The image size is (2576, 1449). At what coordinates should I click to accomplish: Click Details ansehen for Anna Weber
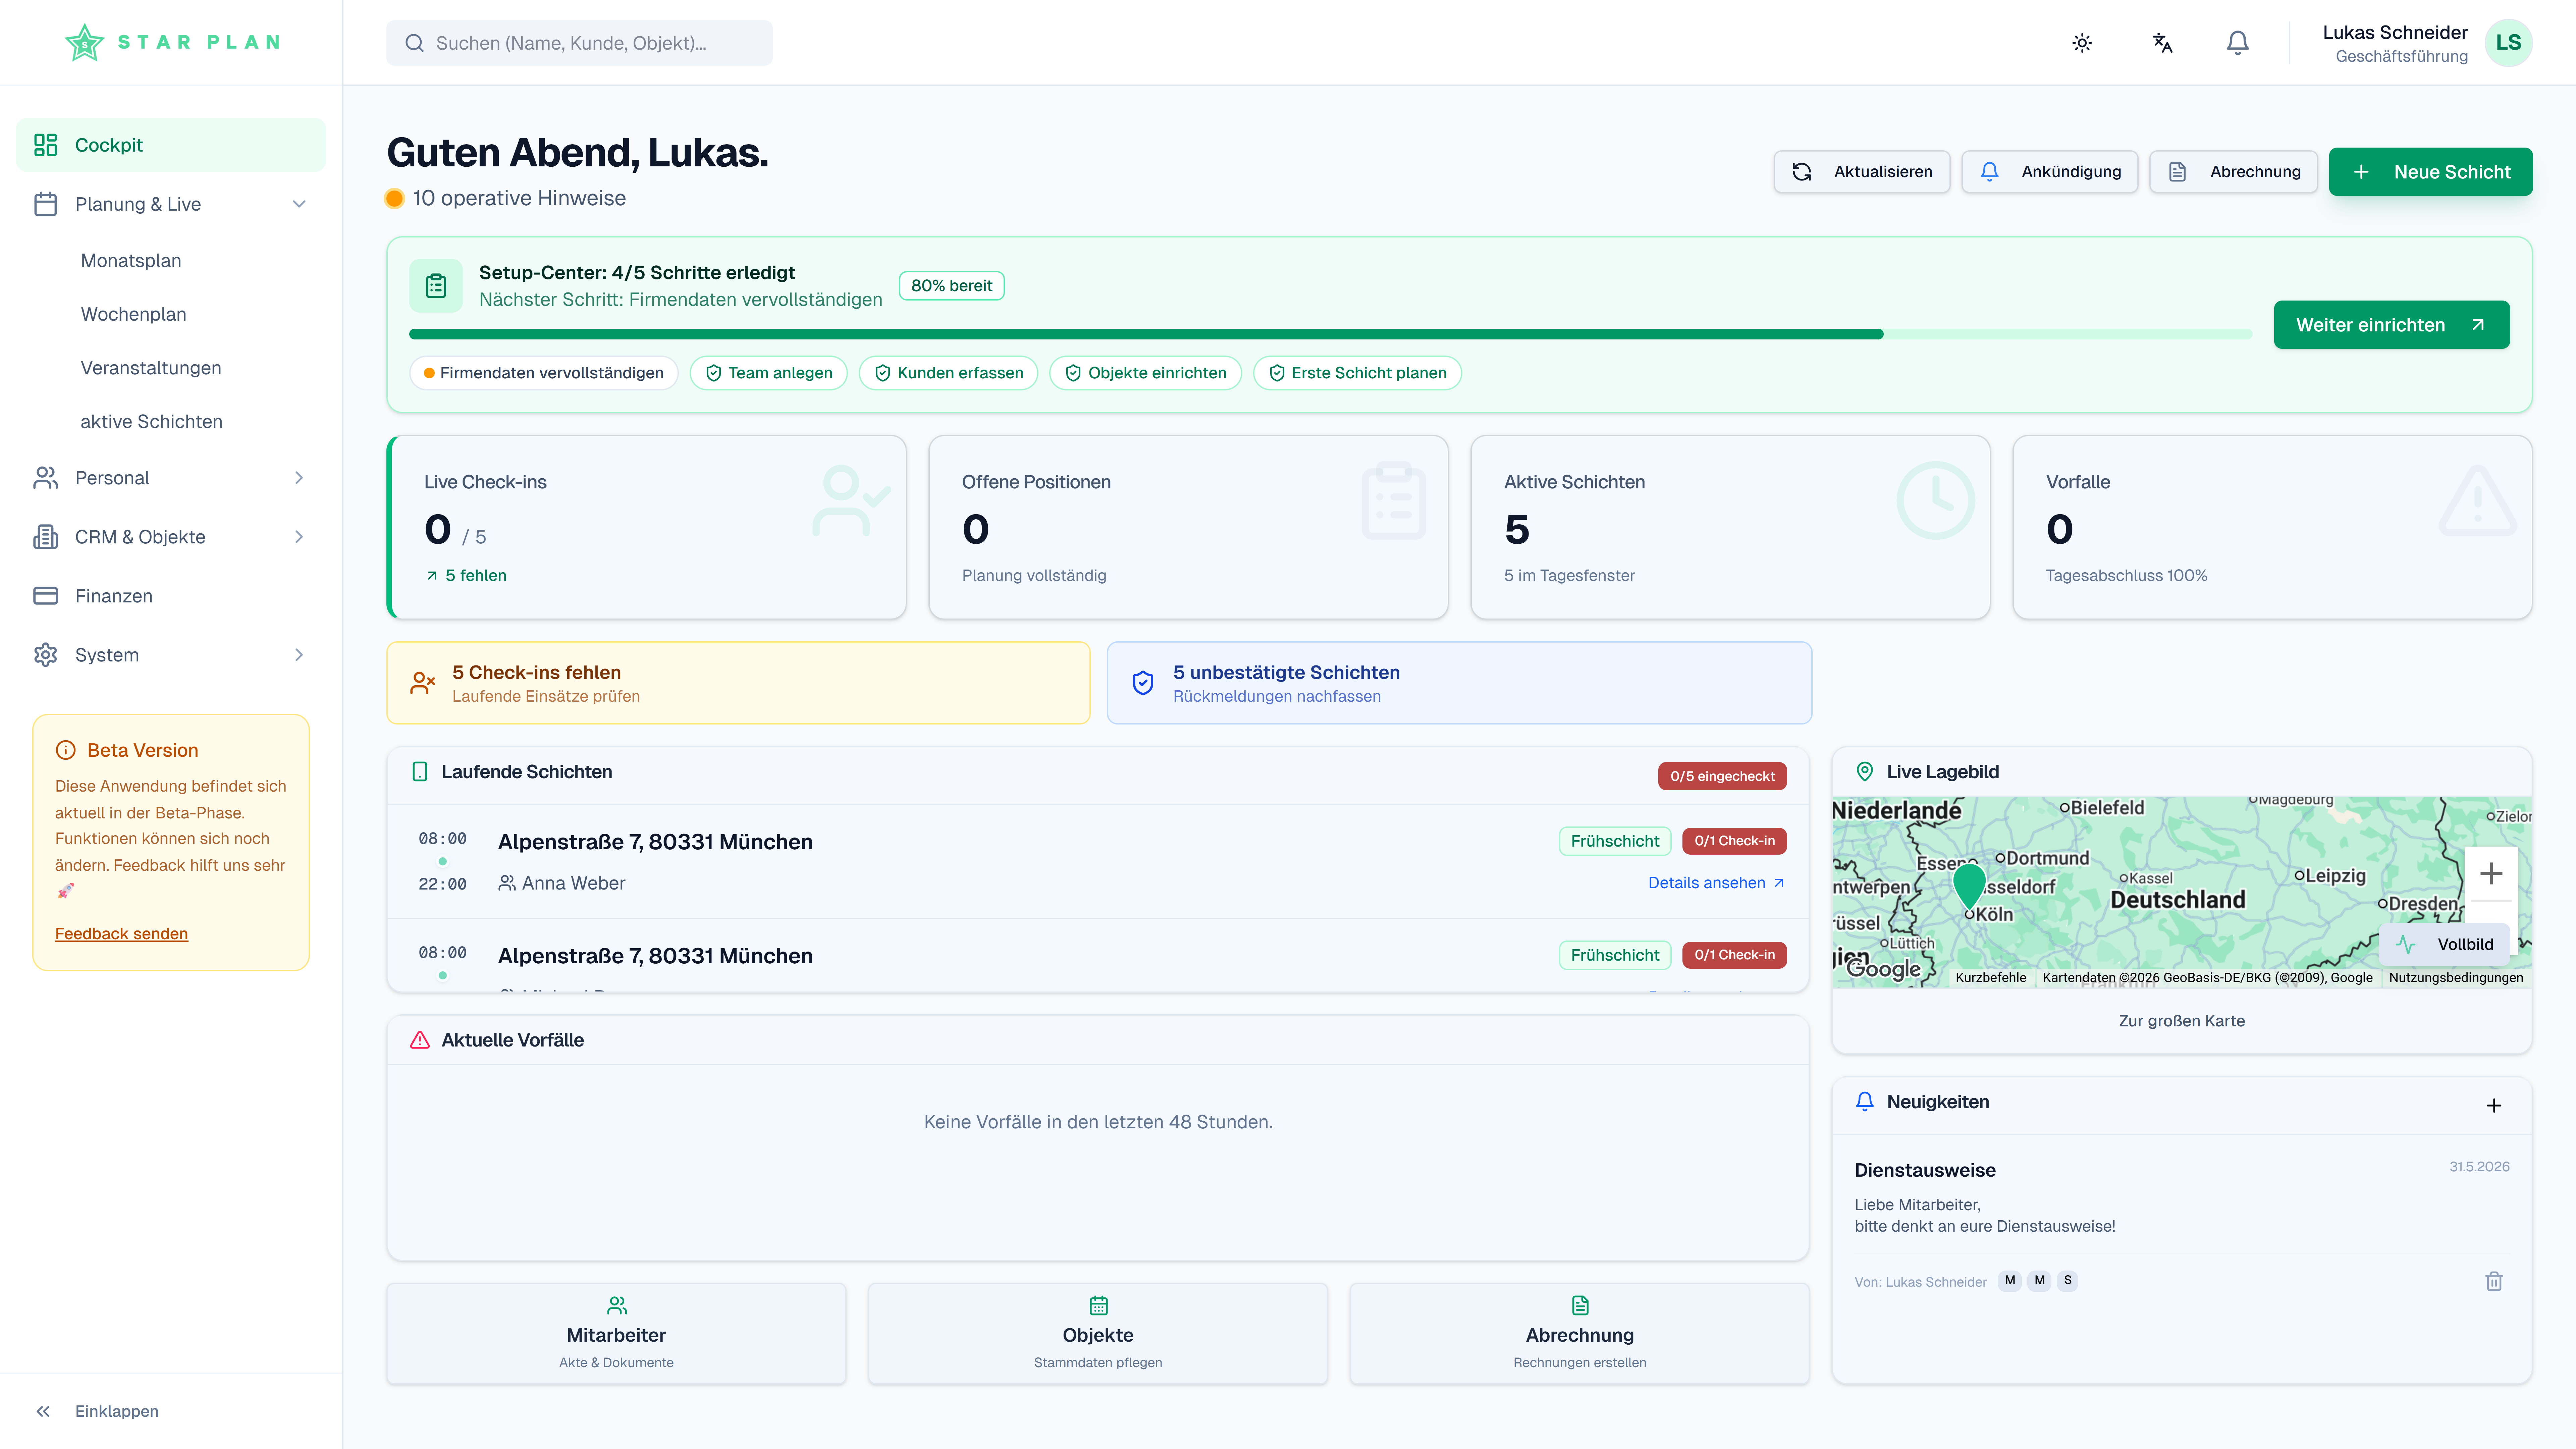click(1716, 883)
